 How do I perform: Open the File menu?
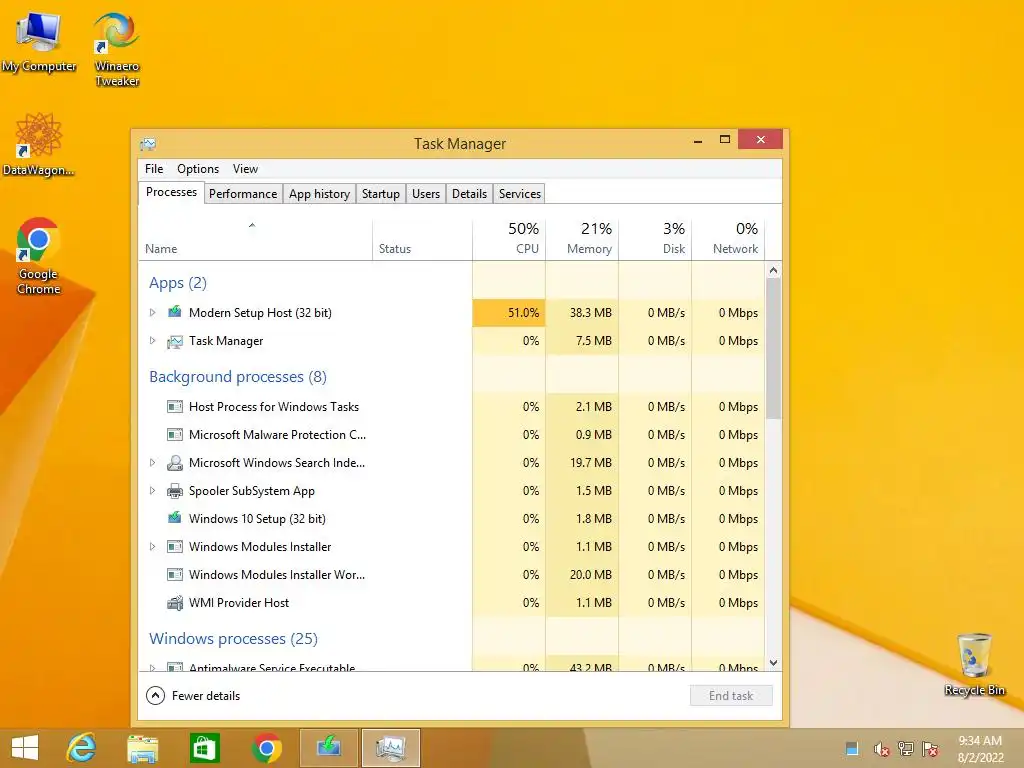coord(154,168)
